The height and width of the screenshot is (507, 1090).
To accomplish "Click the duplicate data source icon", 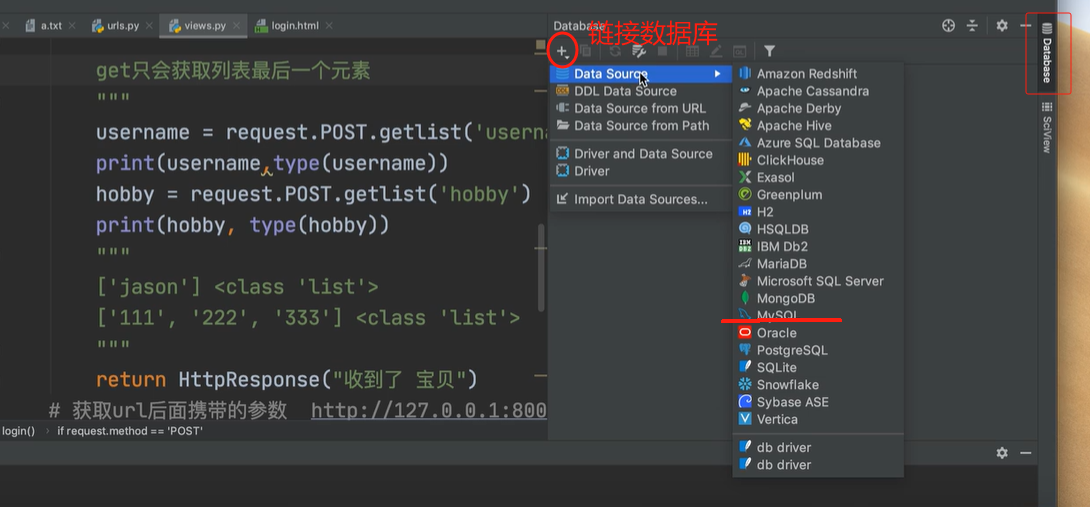I will click(x=586, y=51).
